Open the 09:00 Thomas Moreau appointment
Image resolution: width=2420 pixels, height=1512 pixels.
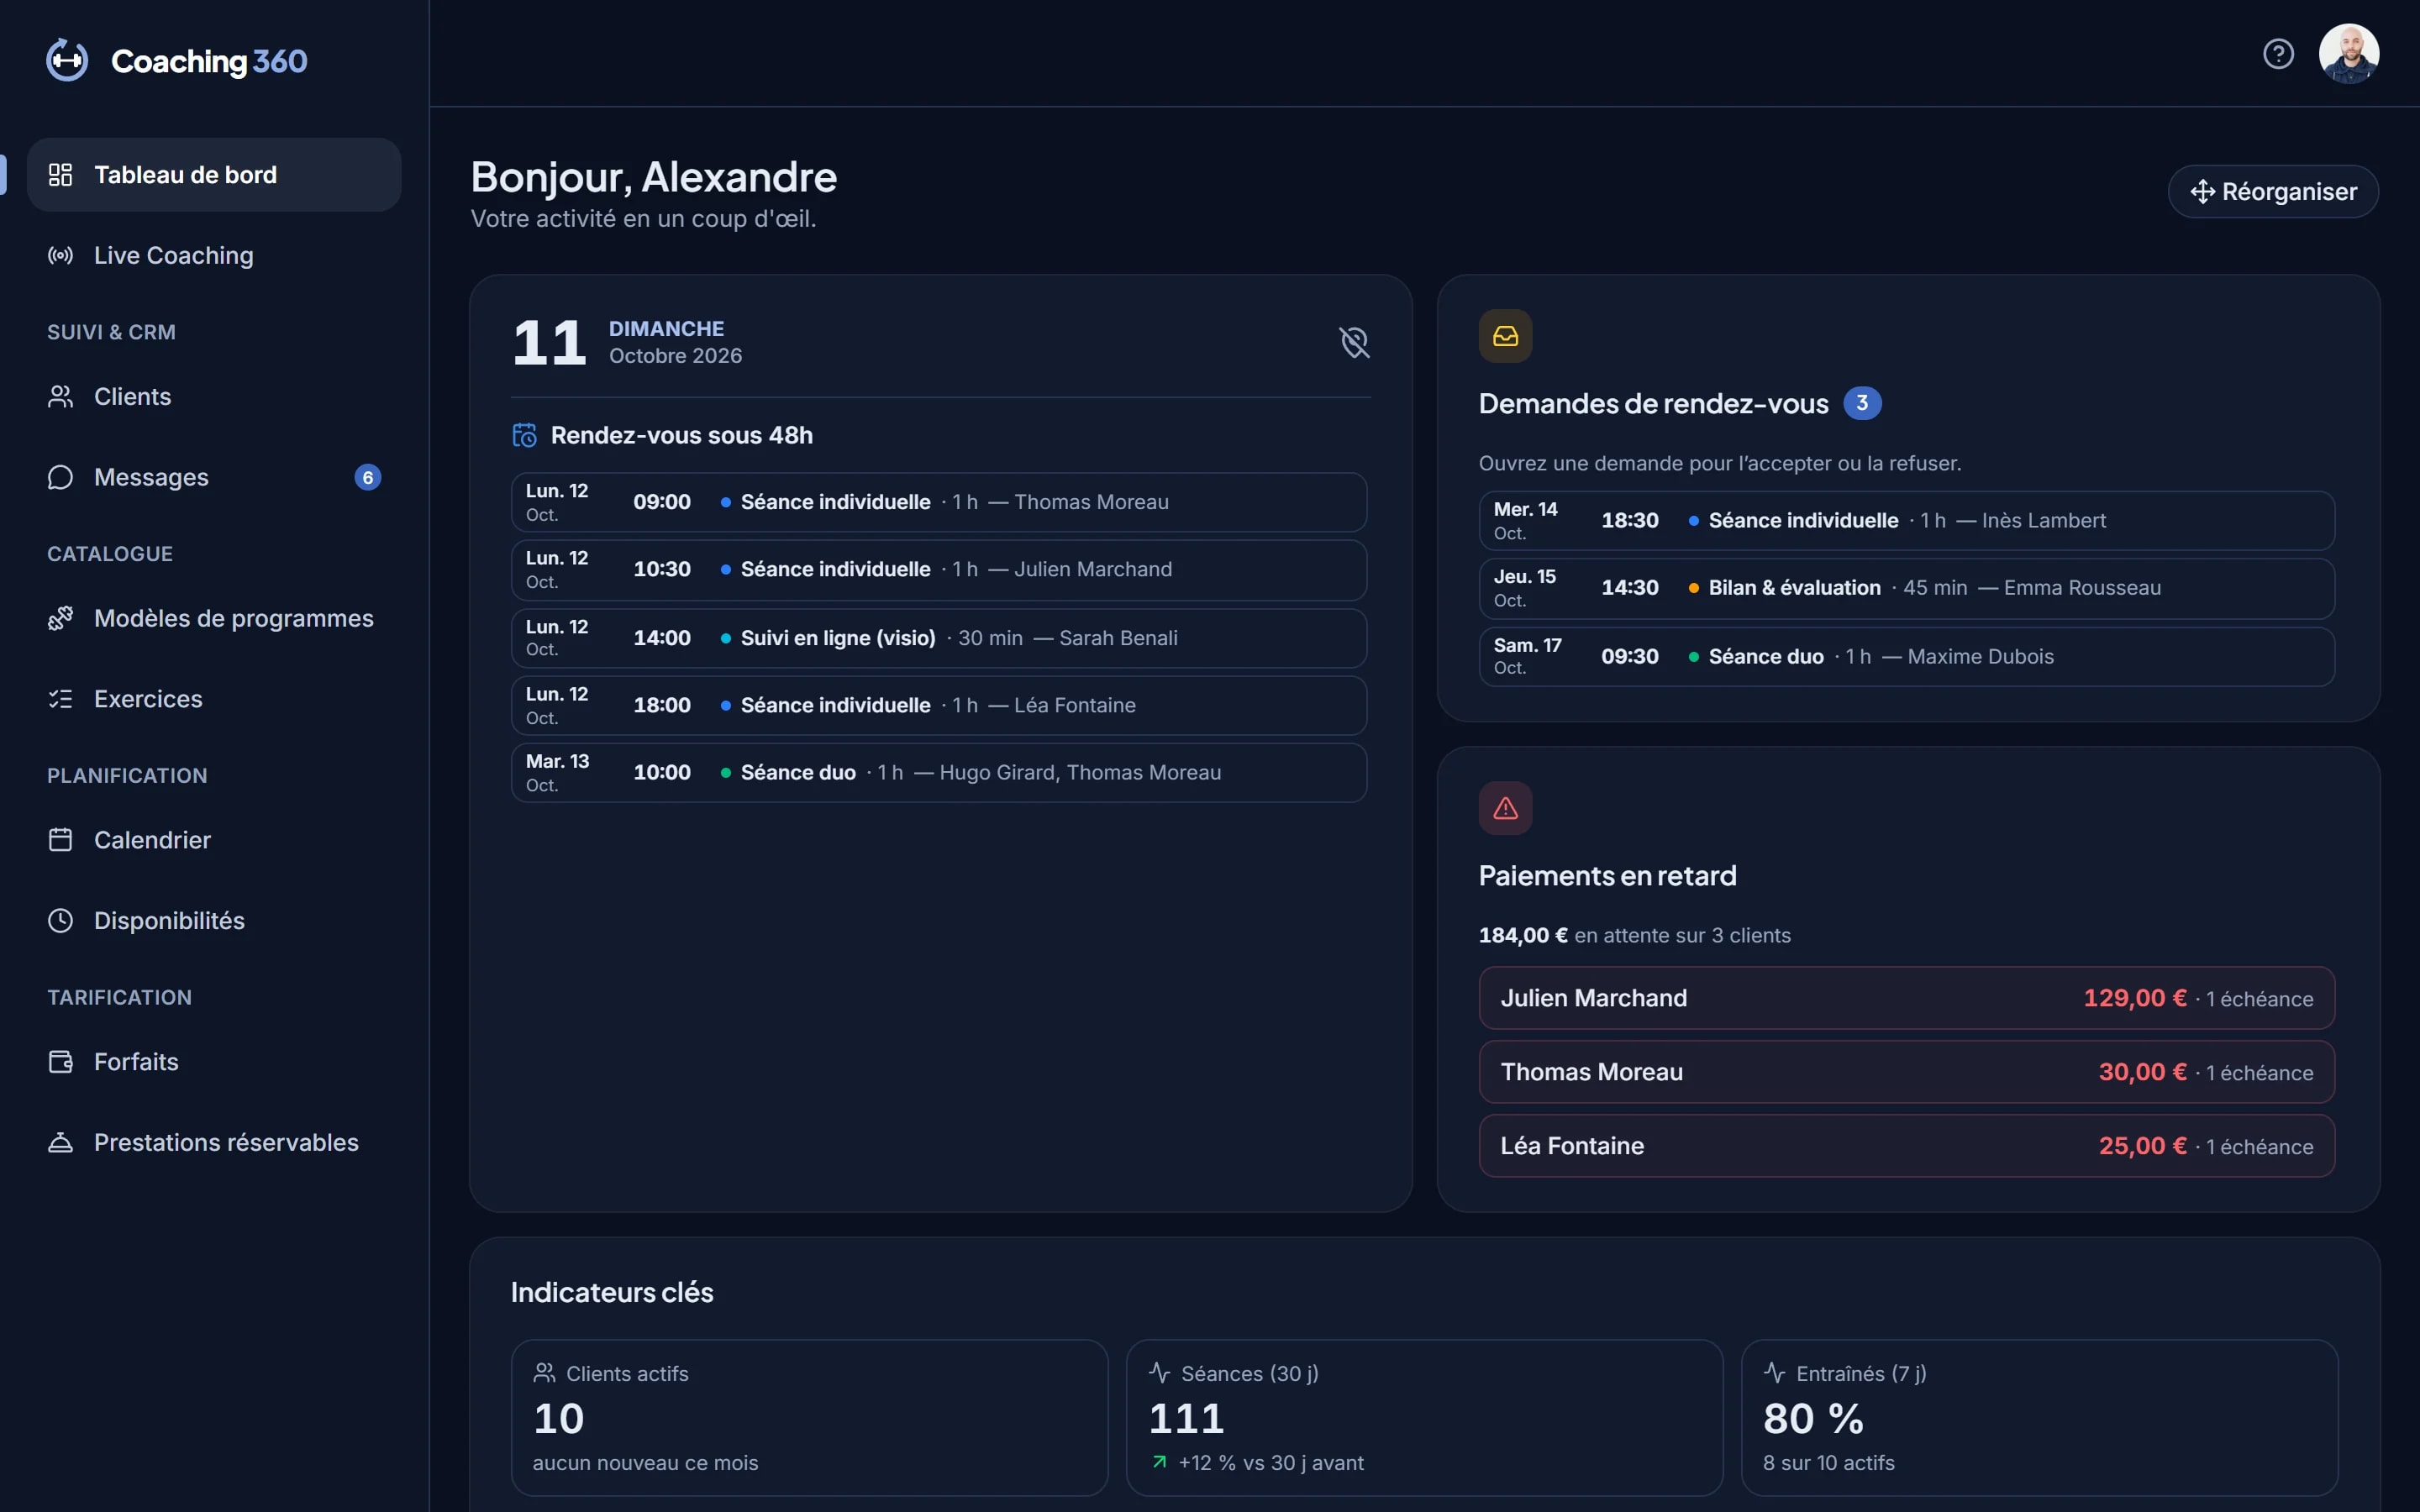click(939, 502)
